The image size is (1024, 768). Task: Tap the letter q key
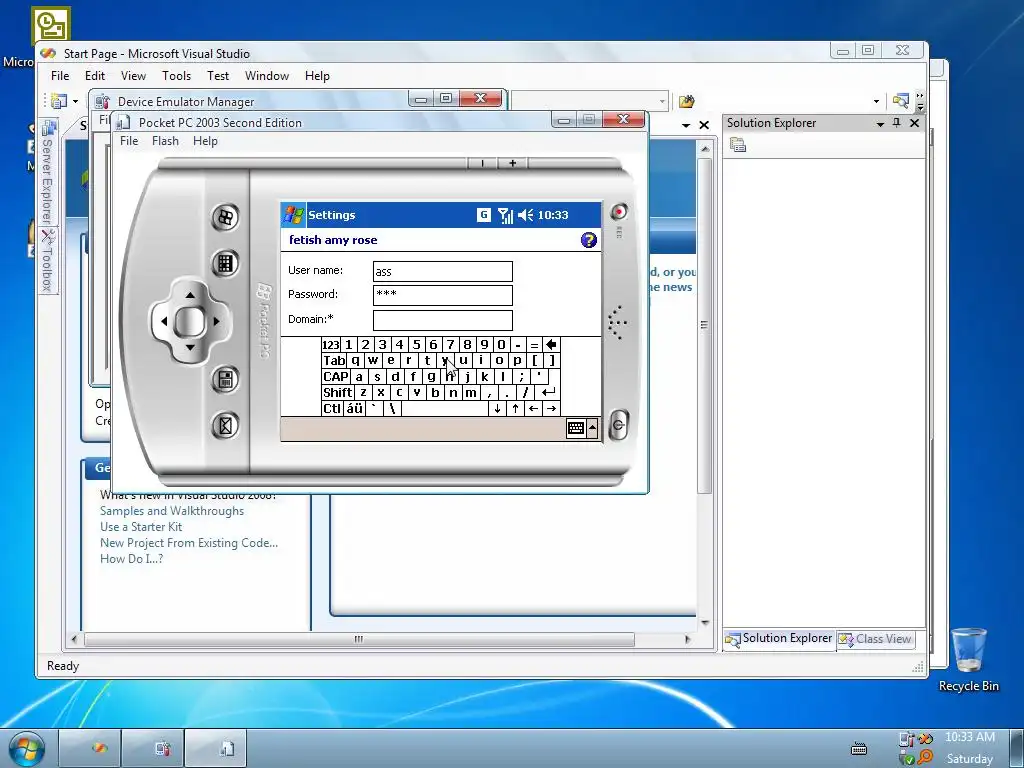(356, 360)
